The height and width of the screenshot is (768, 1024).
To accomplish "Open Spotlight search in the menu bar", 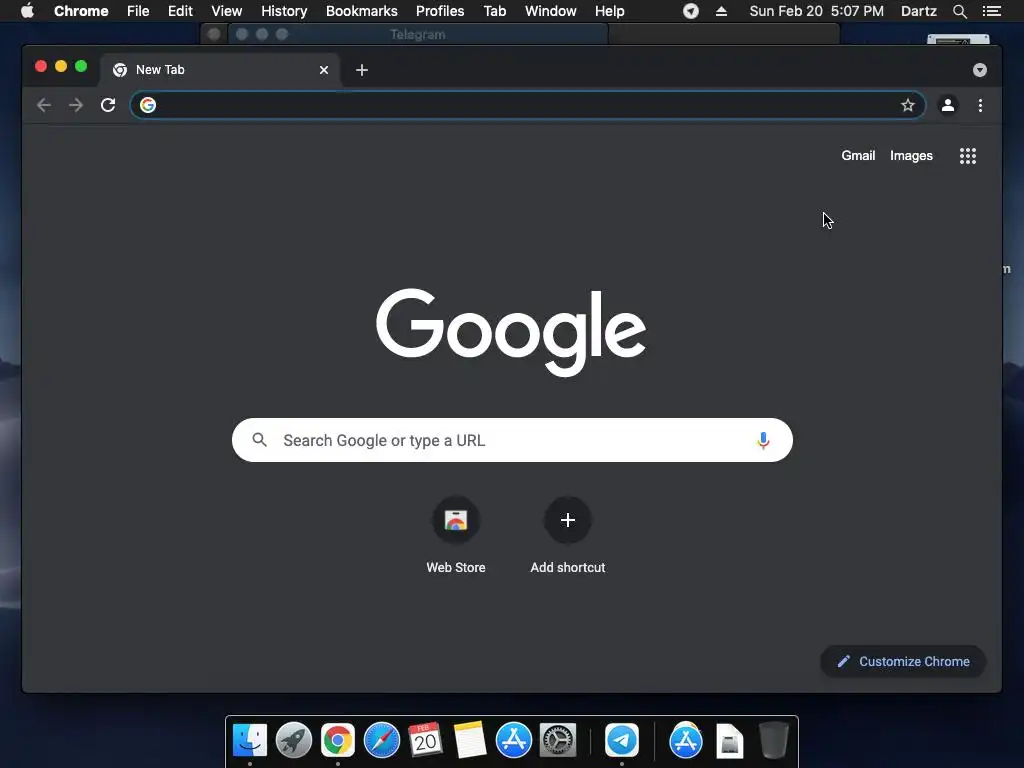I will pos(959,11).
